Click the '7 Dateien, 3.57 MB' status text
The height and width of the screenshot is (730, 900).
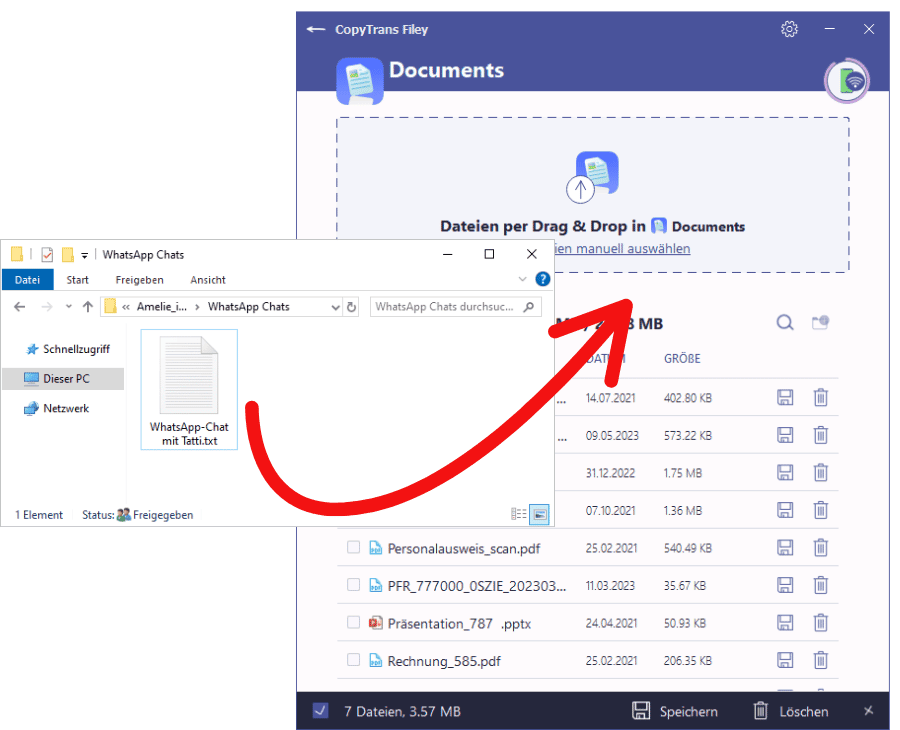pyautogui.click(x=402, y=712)
